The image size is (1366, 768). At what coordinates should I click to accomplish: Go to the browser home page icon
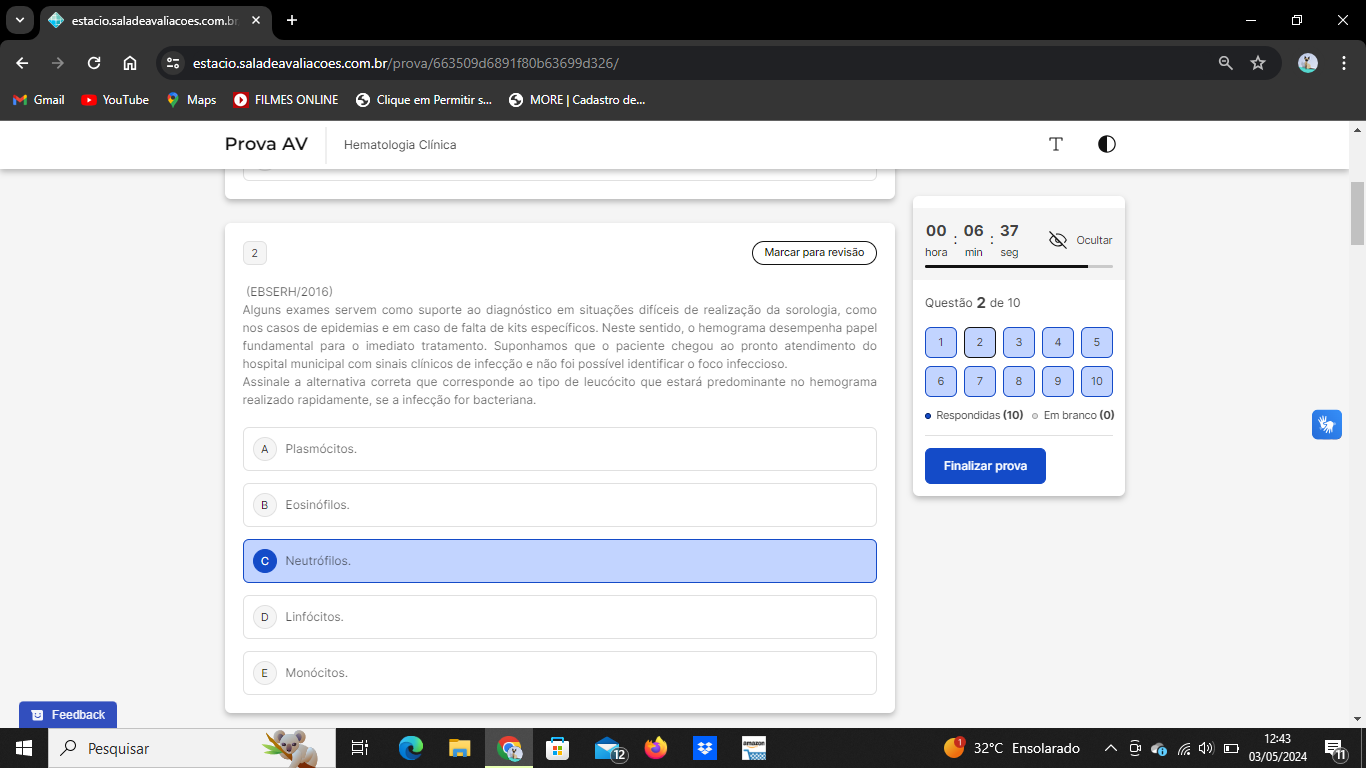coord(130,63)
